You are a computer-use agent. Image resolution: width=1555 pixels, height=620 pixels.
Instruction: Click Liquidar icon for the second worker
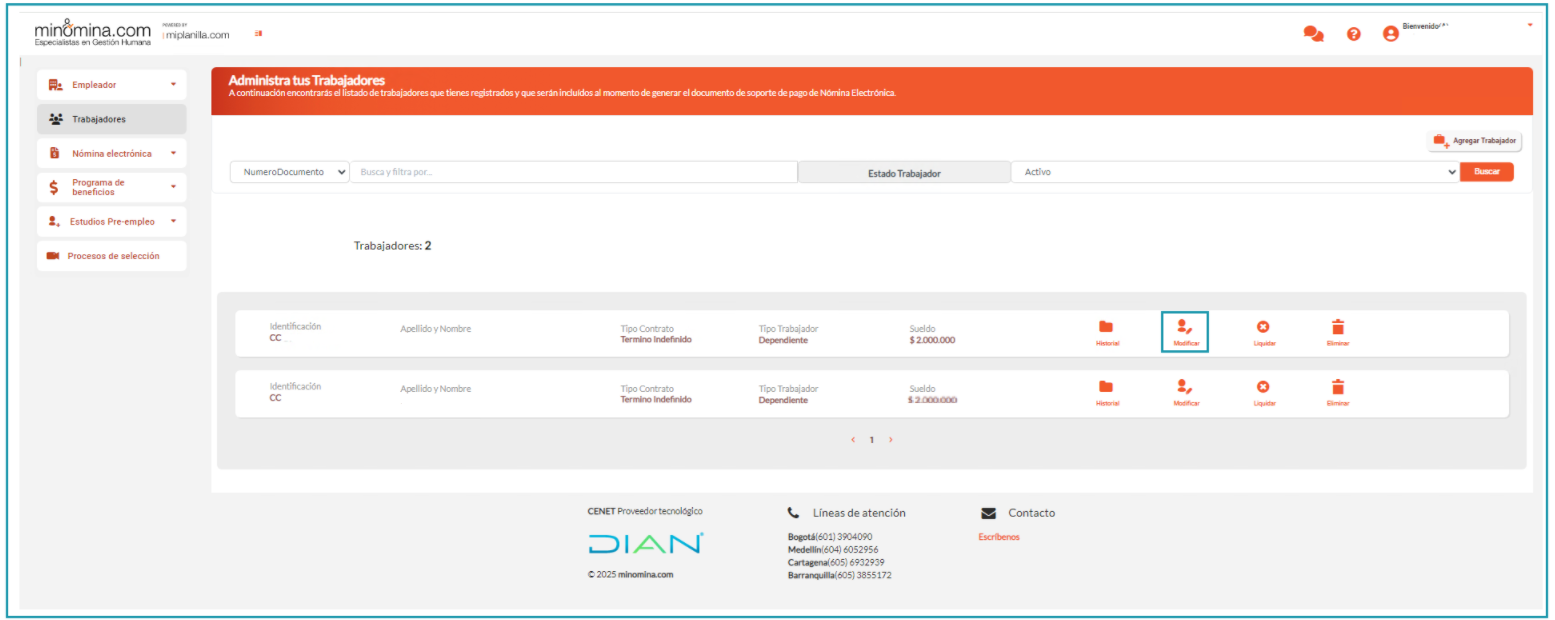pyautogui.click(x=1263, y=387)
